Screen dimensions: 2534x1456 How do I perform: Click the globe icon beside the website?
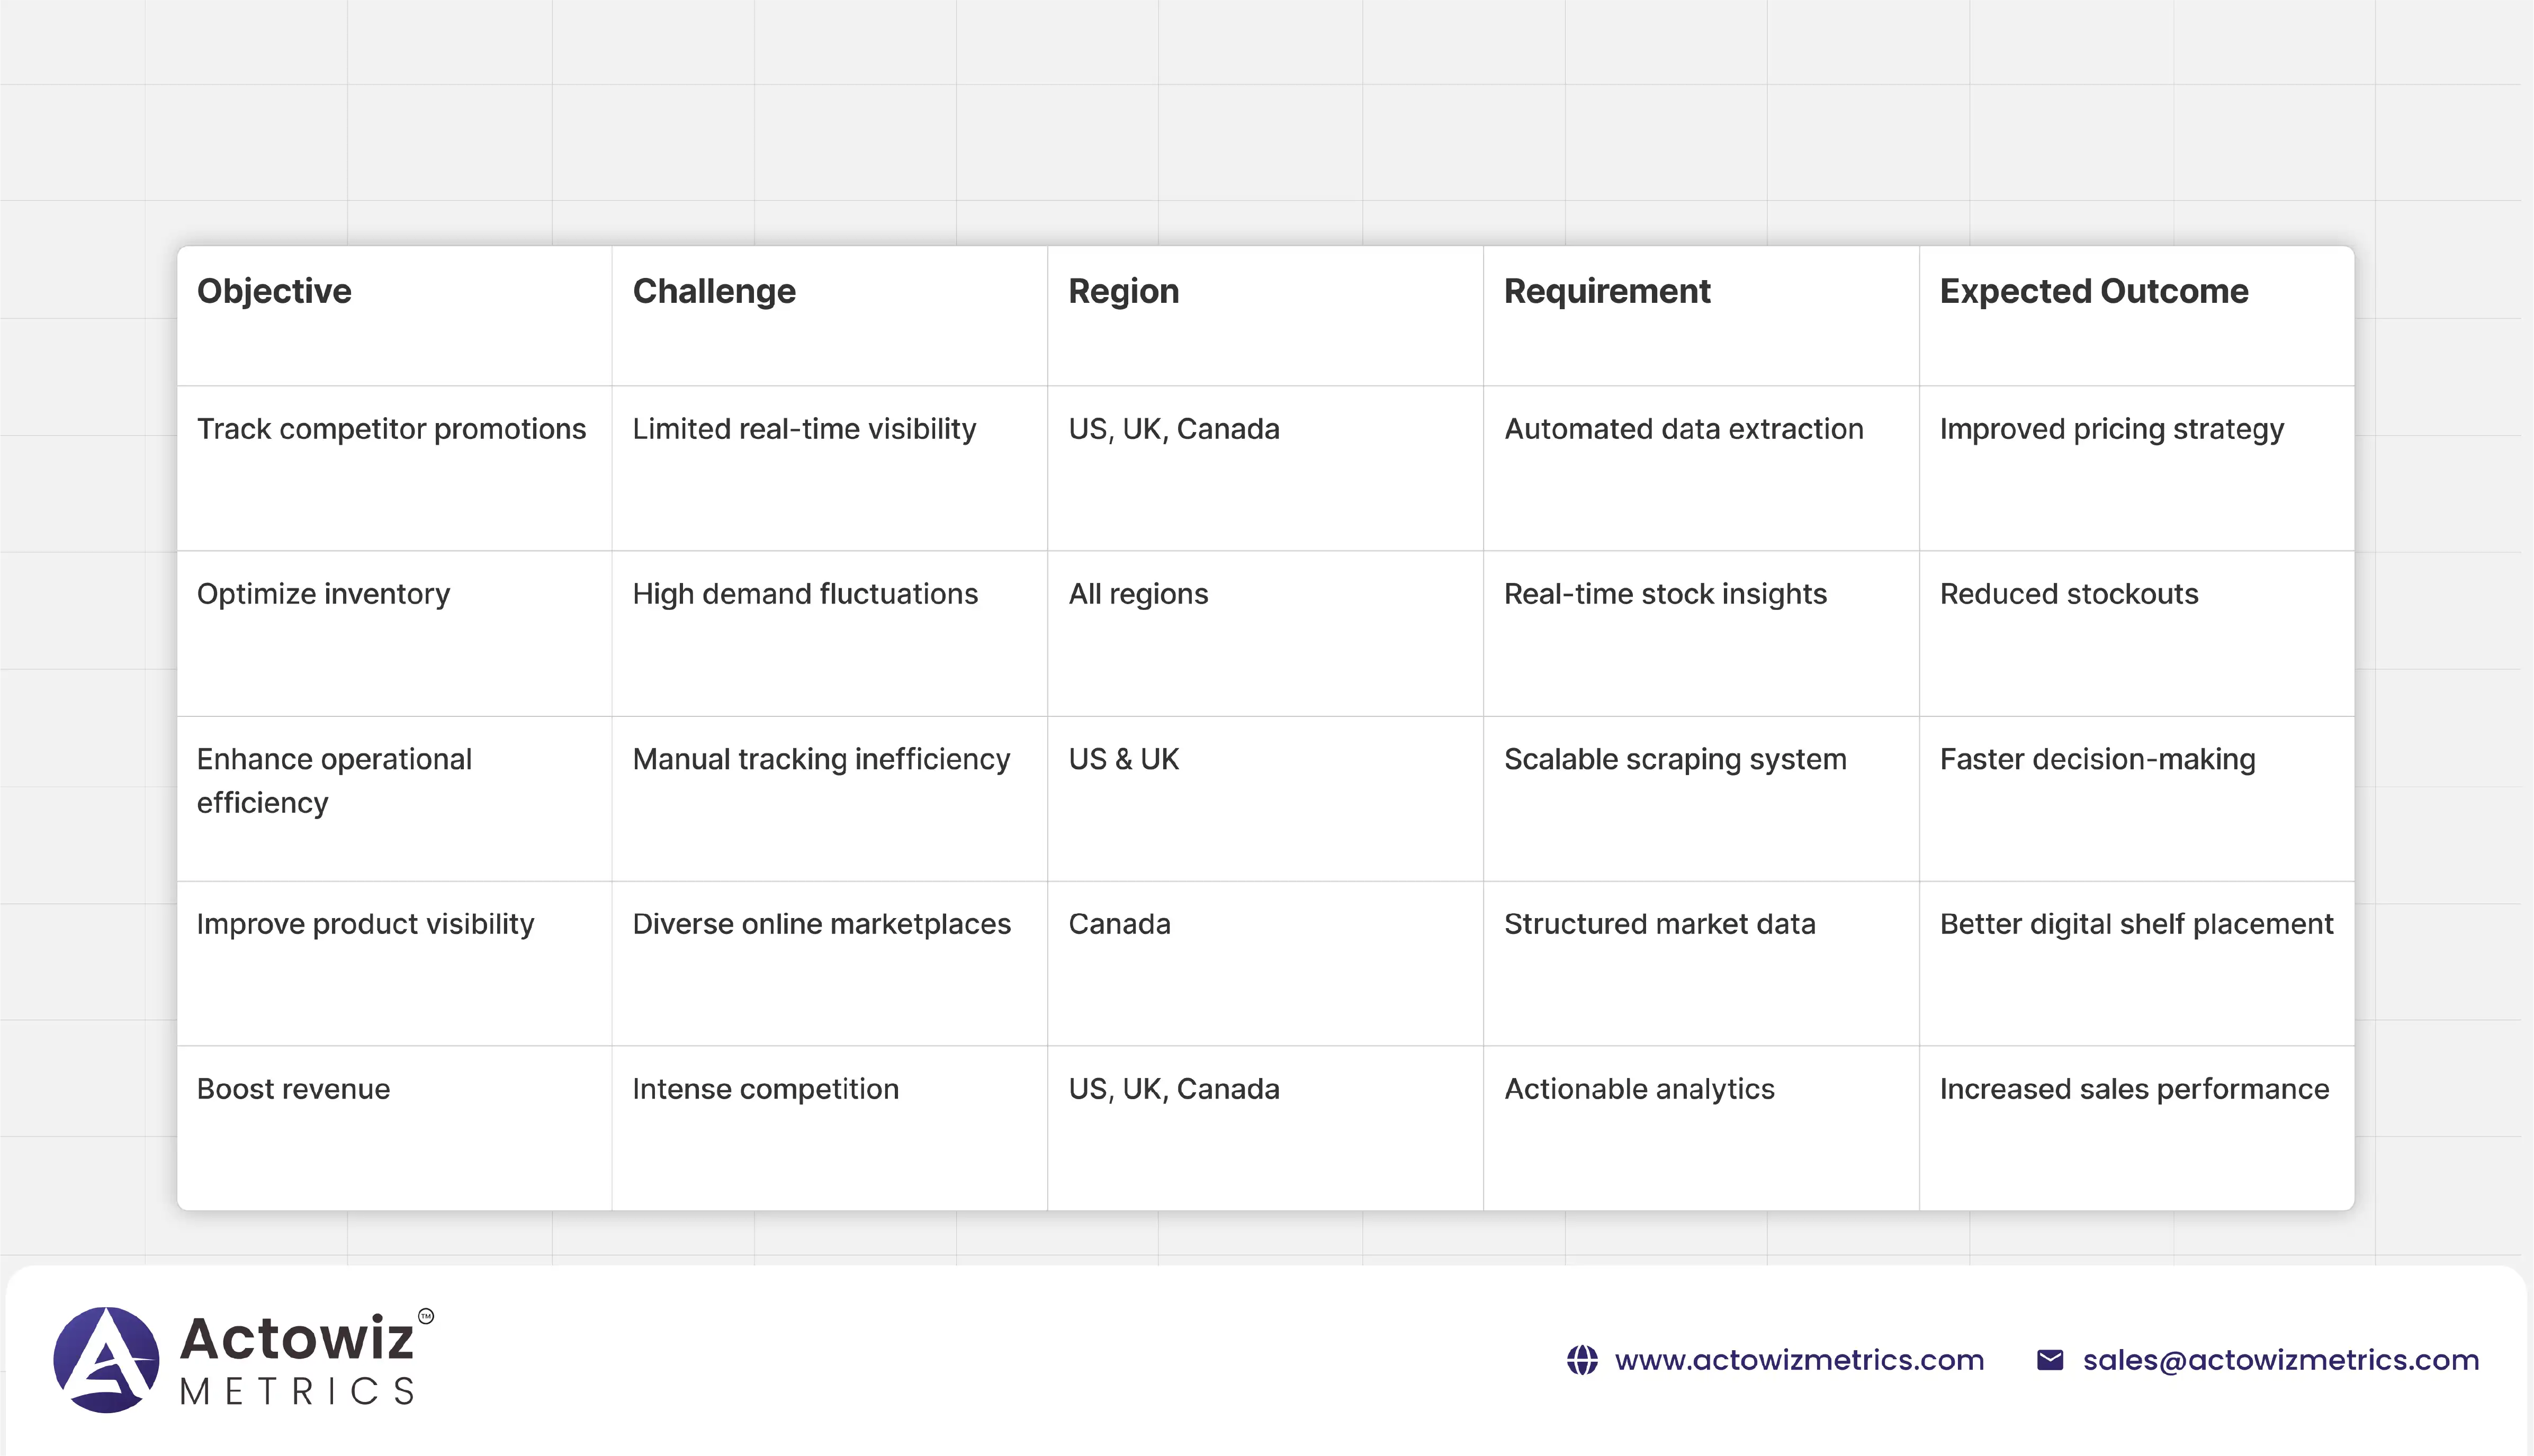1582,1360
